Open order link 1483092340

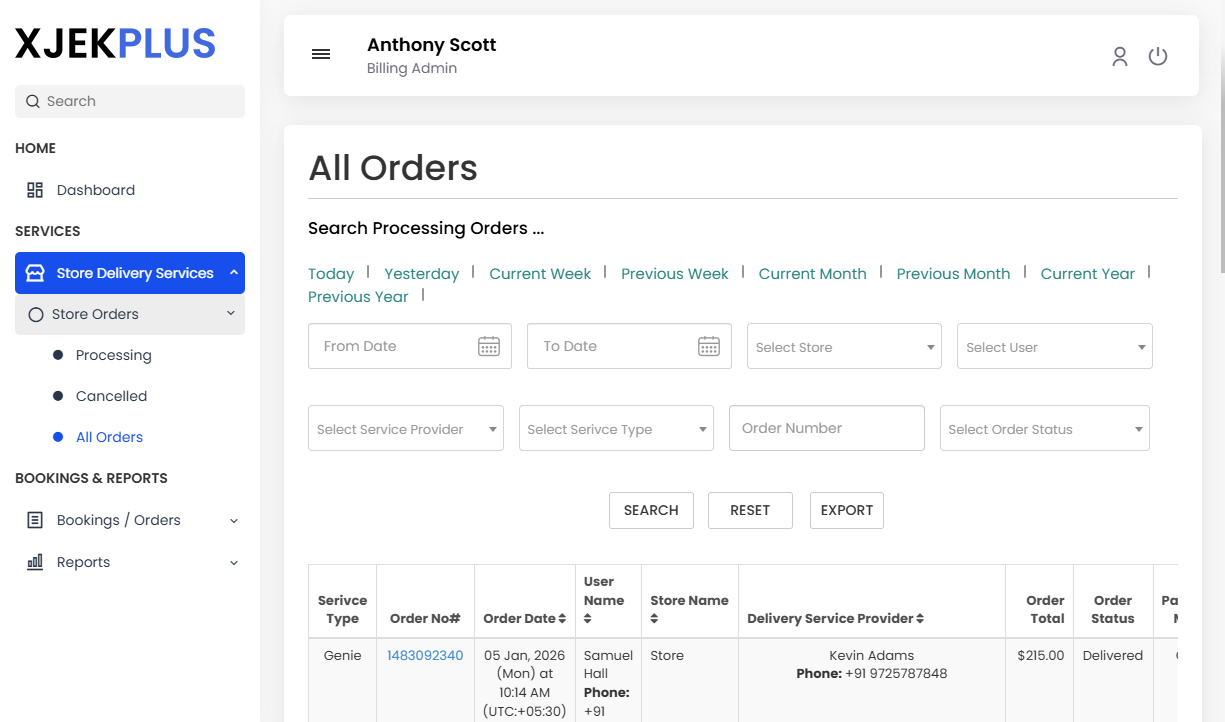point(425,654)
